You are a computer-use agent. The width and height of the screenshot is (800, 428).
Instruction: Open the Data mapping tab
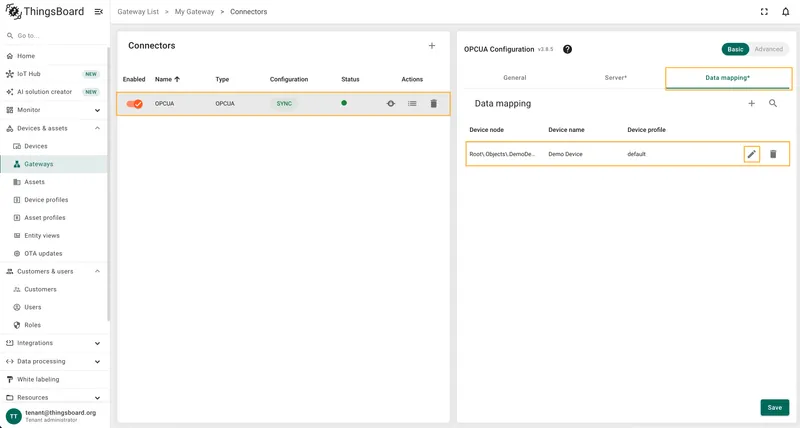click(728, 78)
